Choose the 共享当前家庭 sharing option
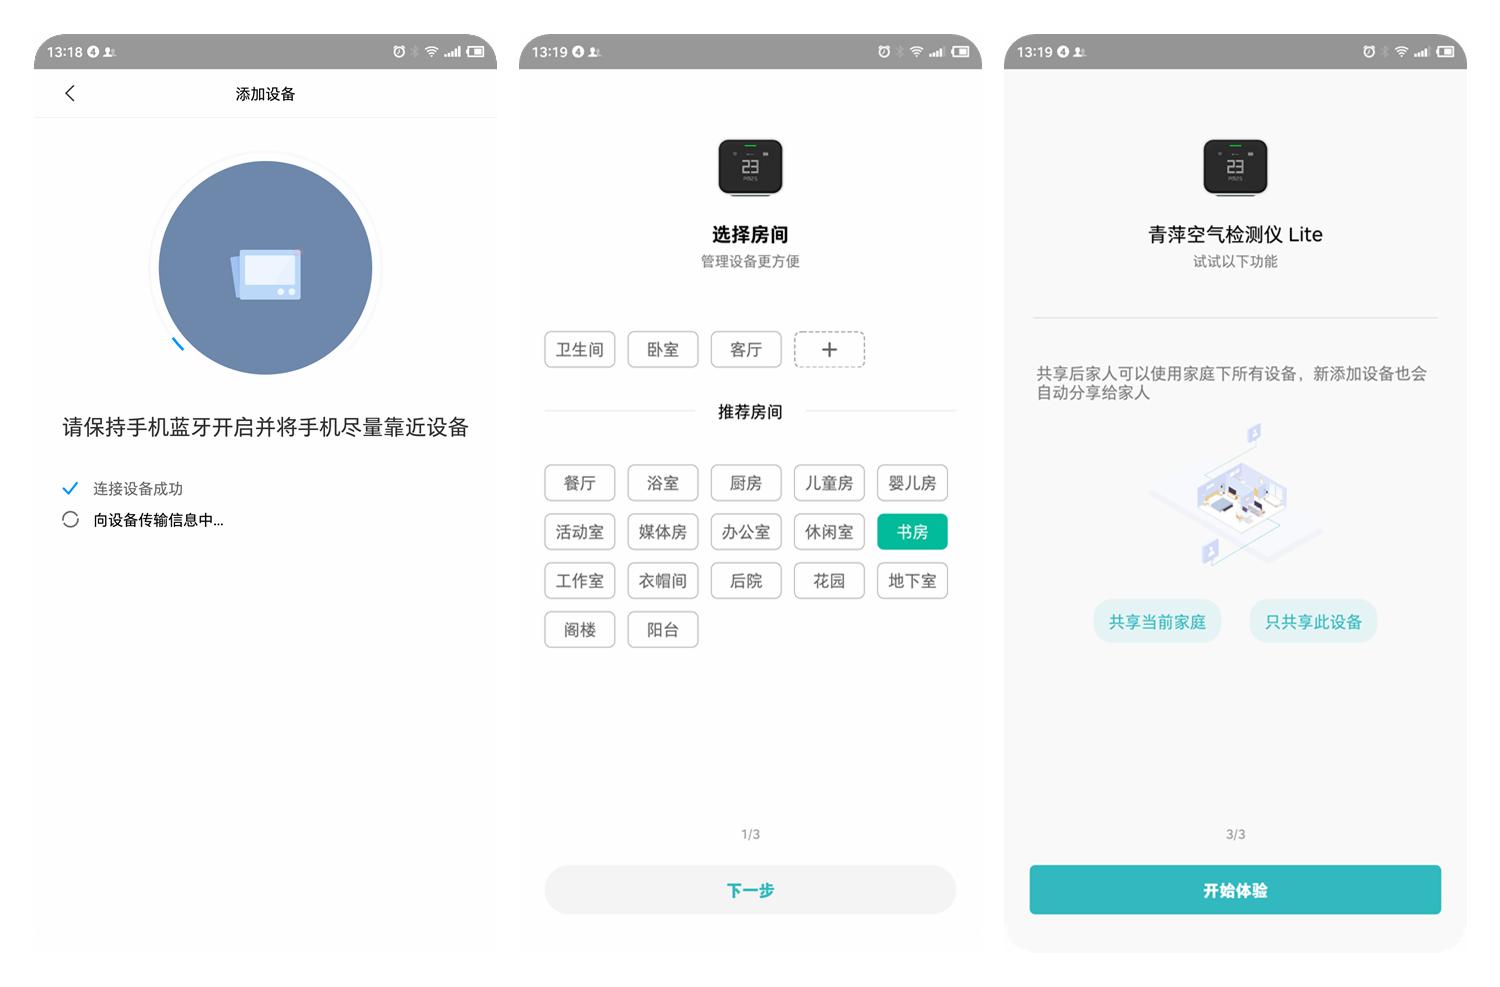Screen dimensions: 1500x987 [1157, 620]
